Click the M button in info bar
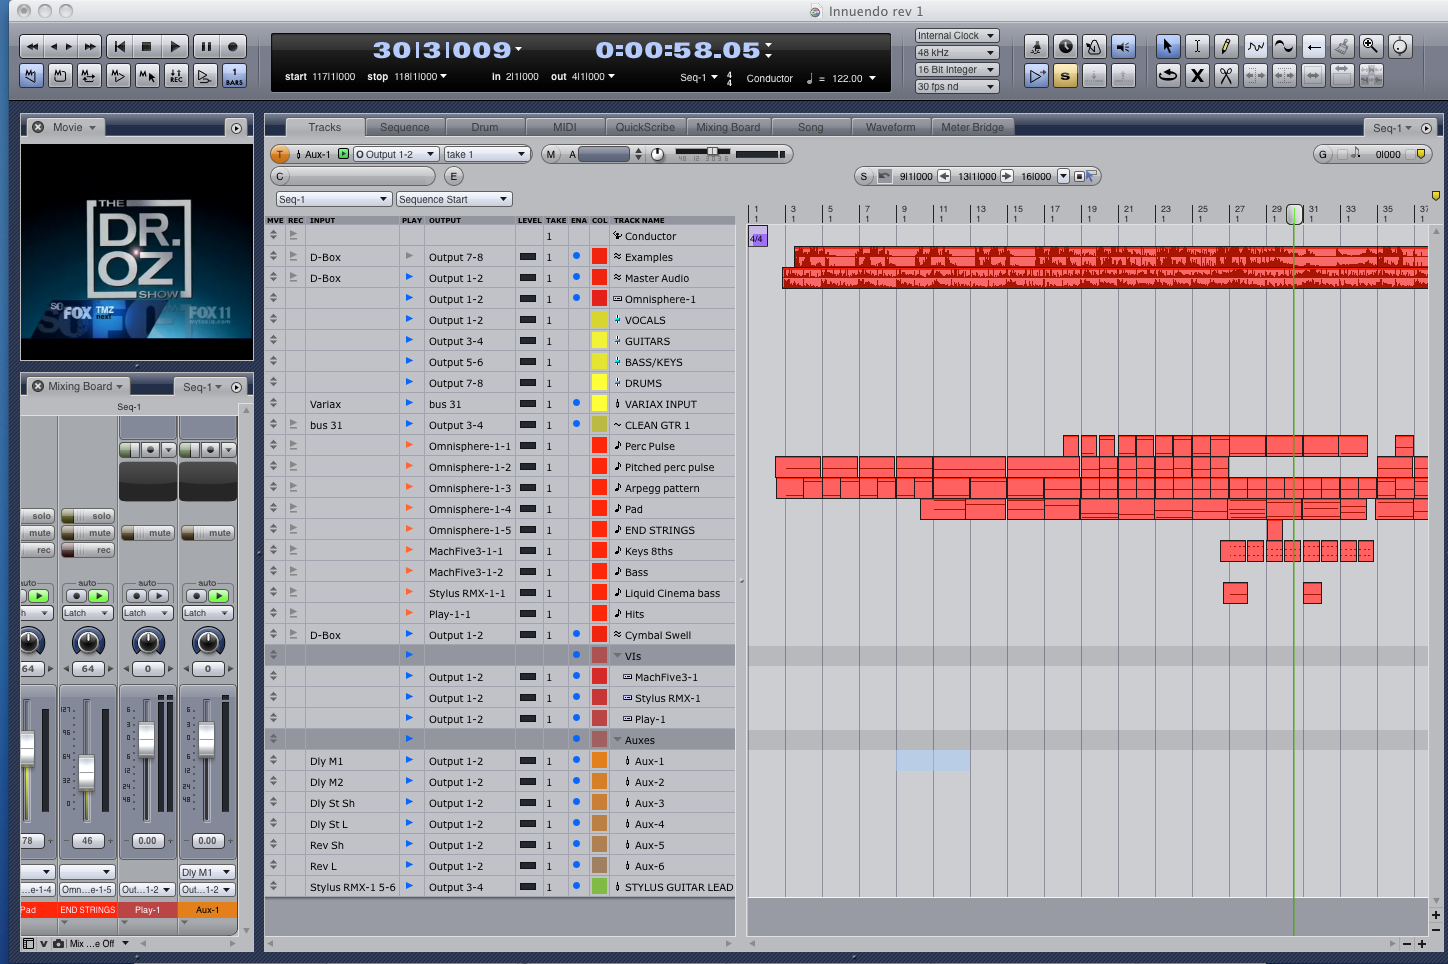This screenshot has height=964, width=1448. point(551,154)
